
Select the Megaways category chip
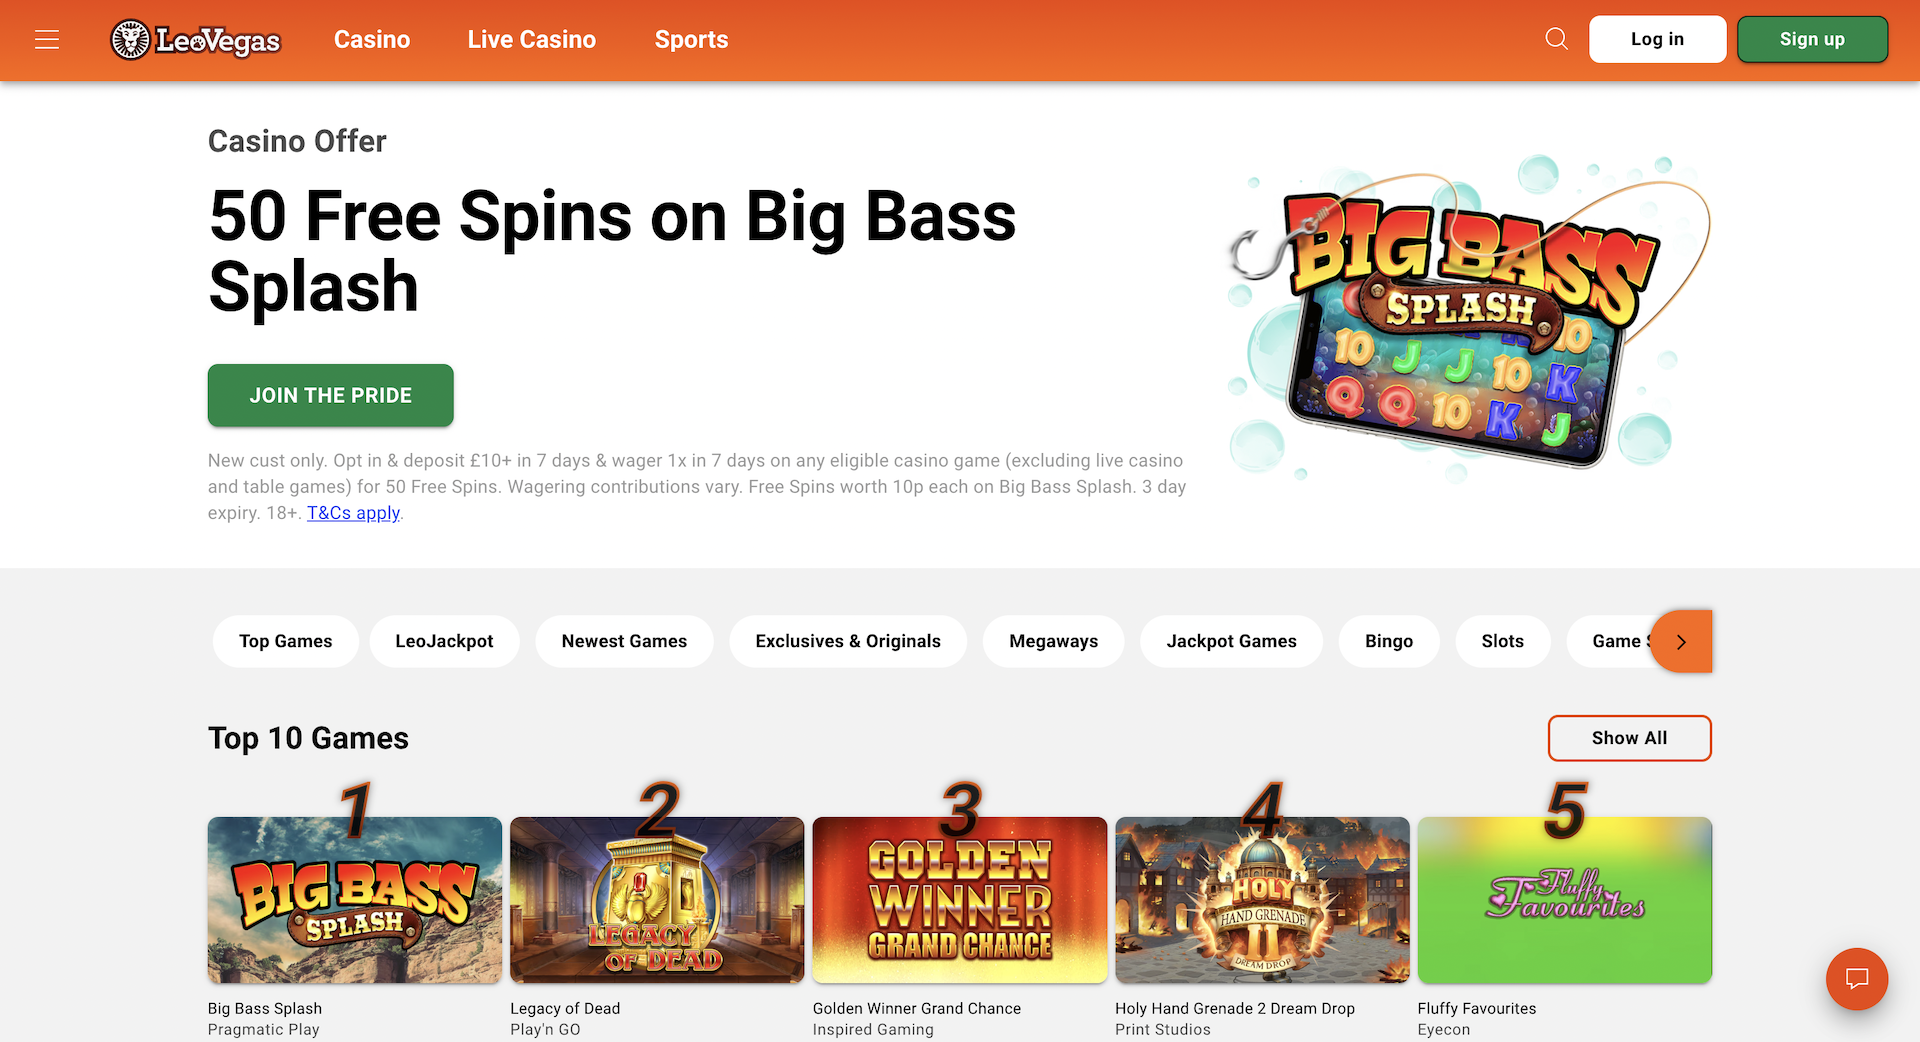point(1054,641)
